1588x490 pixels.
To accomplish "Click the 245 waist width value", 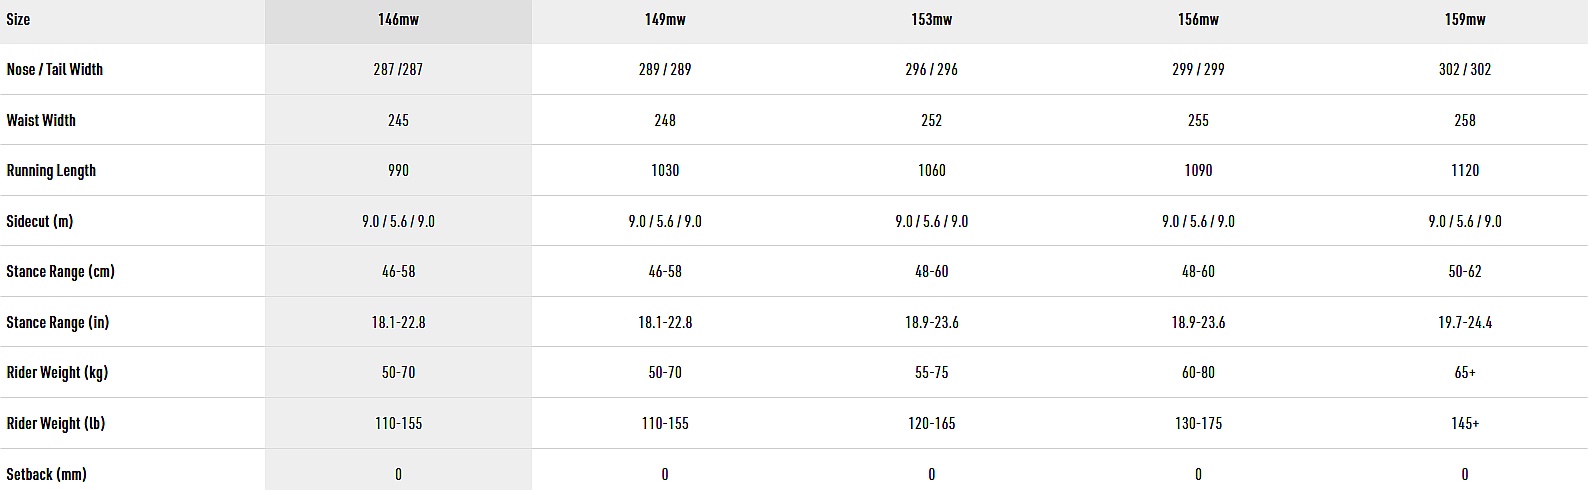I will [x=398, y=120].
